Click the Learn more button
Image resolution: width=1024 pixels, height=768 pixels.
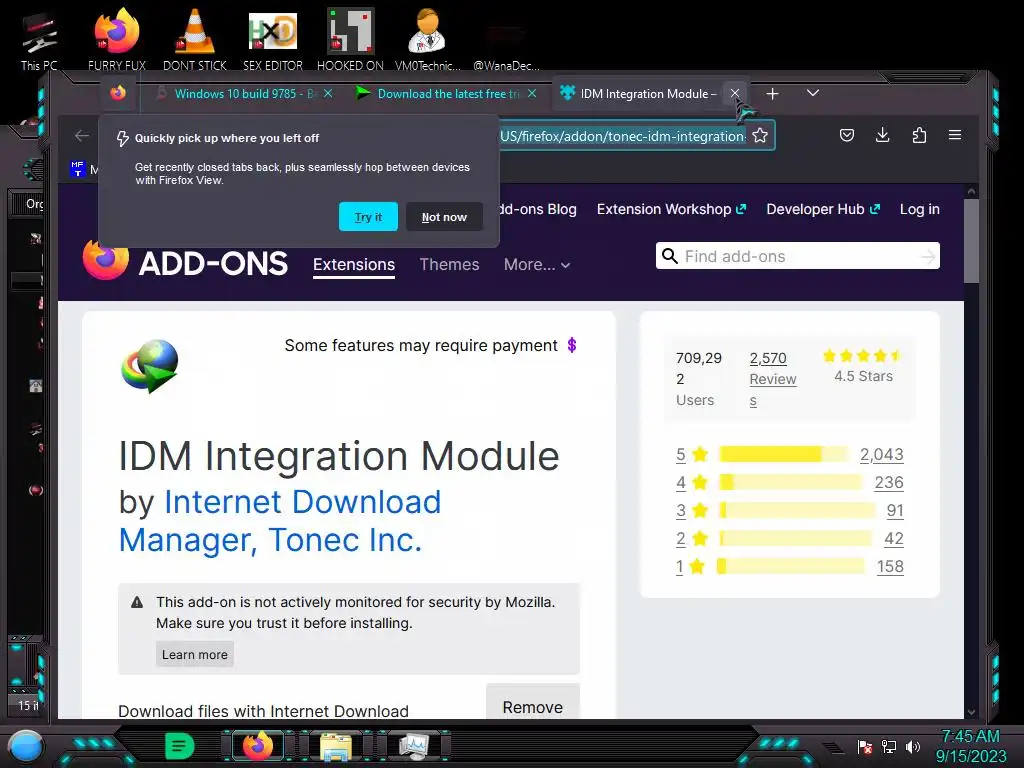(x=195, y=654)
